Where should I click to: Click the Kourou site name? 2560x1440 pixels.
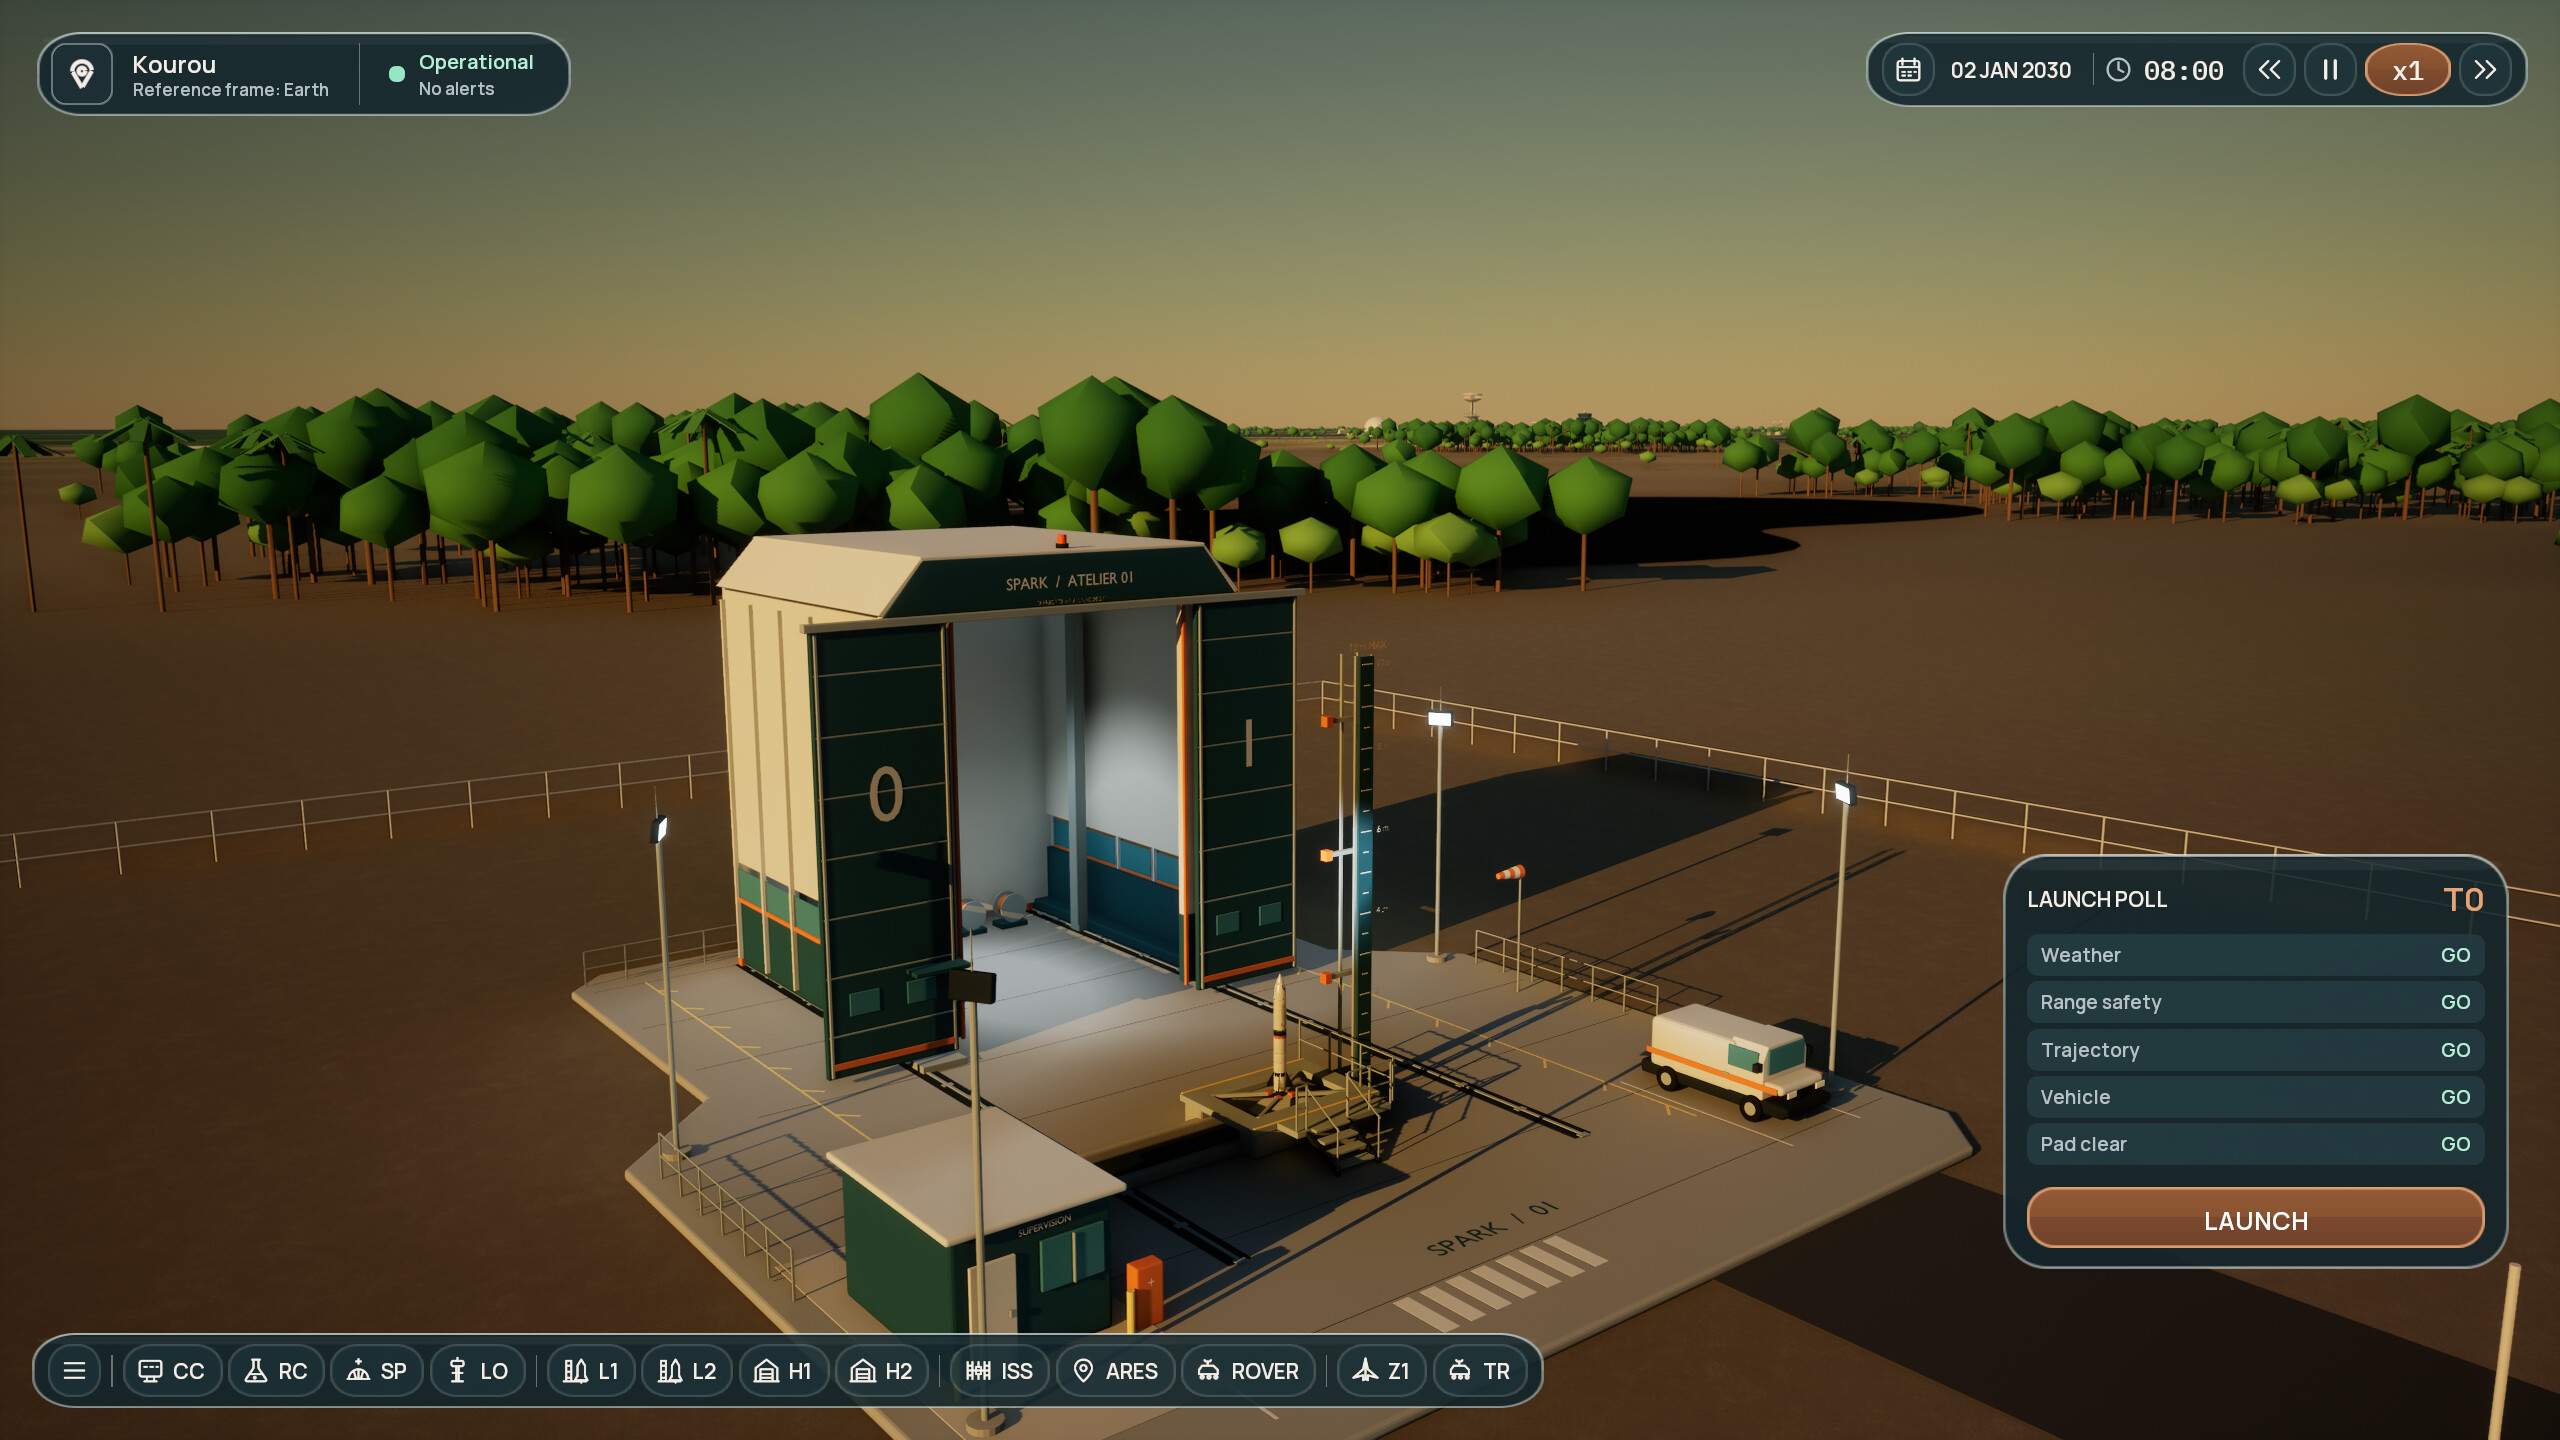click(174, 64)
